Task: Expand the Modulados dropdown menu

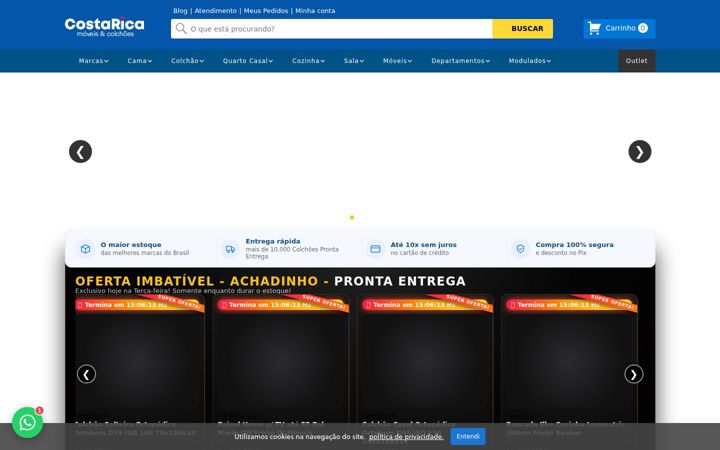Action: [x=530, y=61]
